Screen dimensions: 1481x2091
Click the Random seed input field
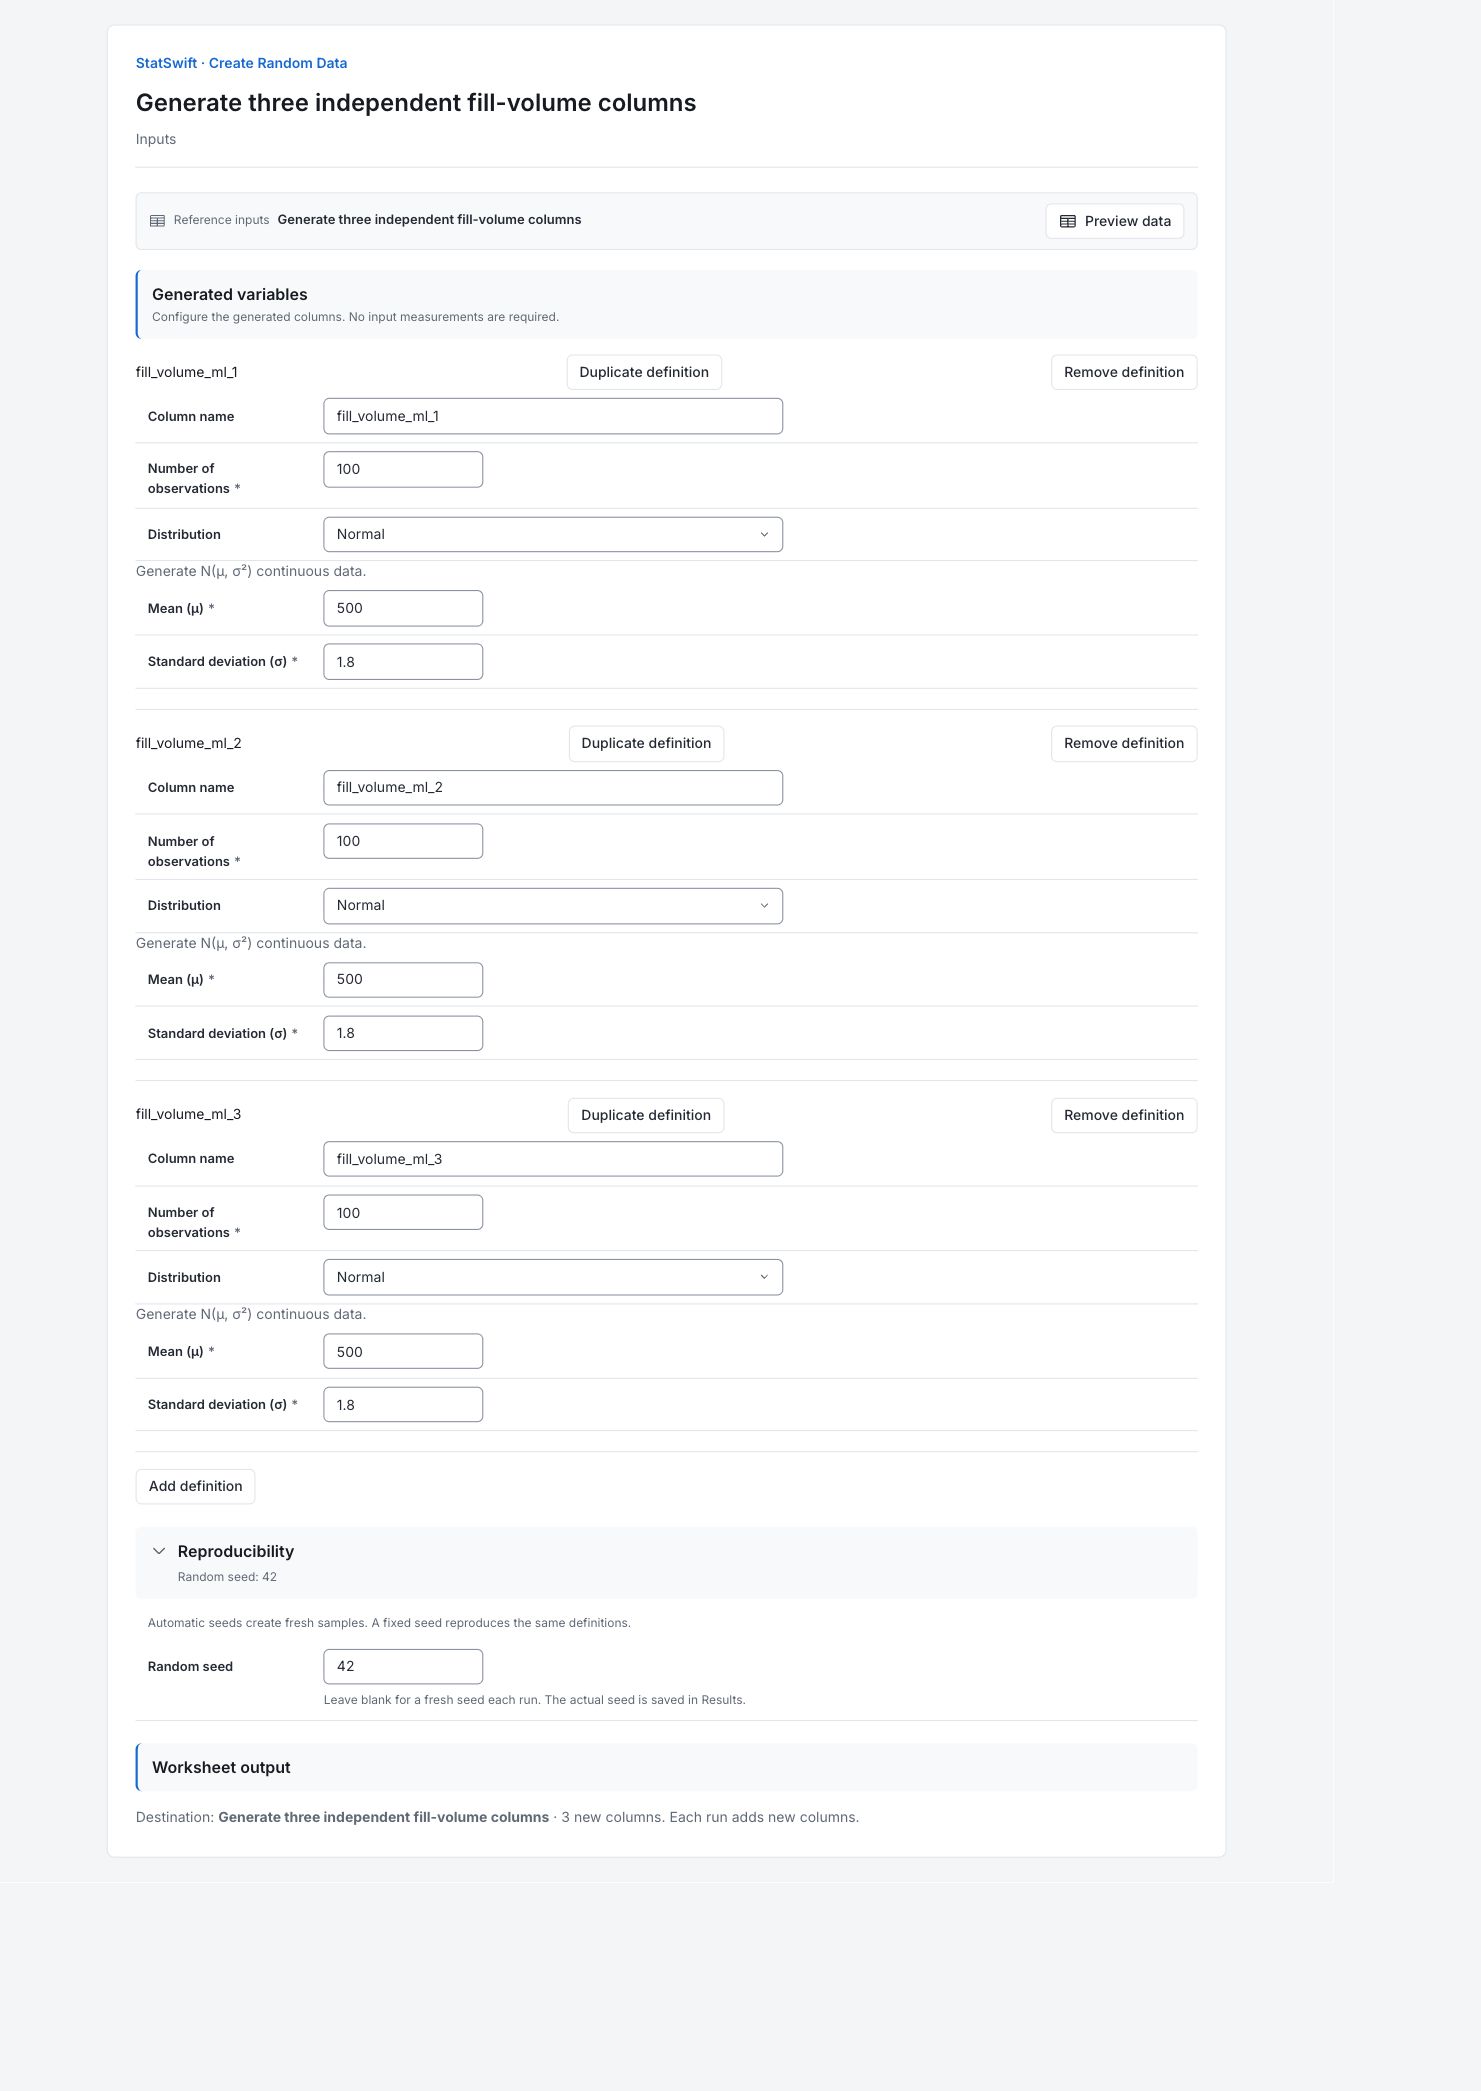tap(403, 1667)
